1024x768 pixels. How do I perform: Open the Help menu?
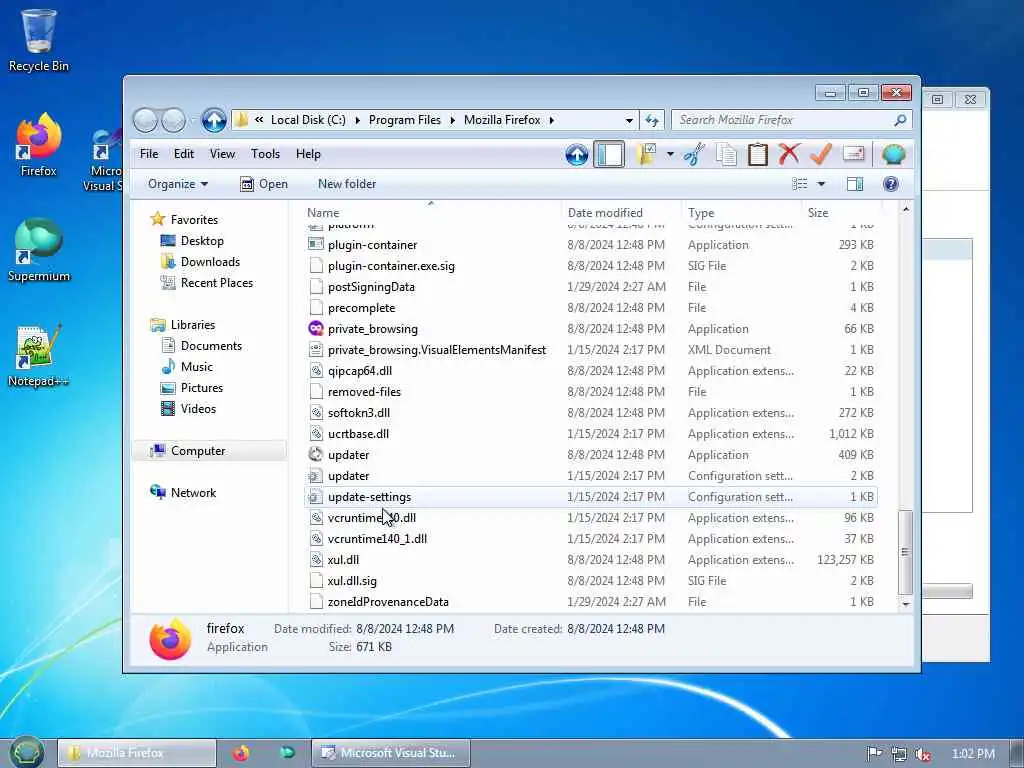pyautogui.click(x=308, y=154)
